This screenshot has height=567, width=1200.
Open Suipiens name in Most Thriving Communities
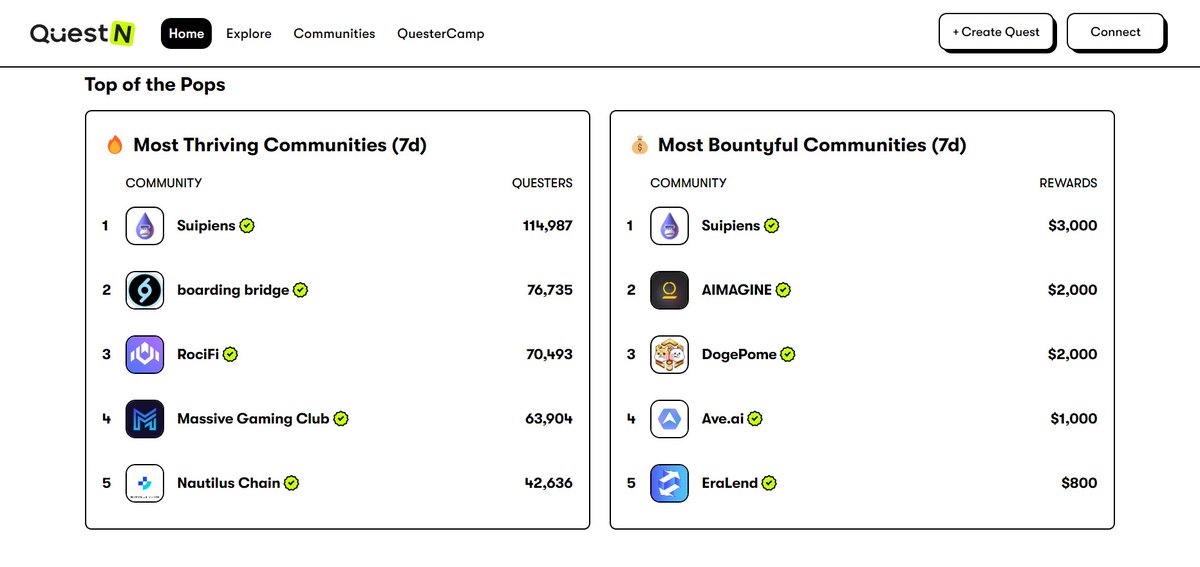[x=206, y=226]
